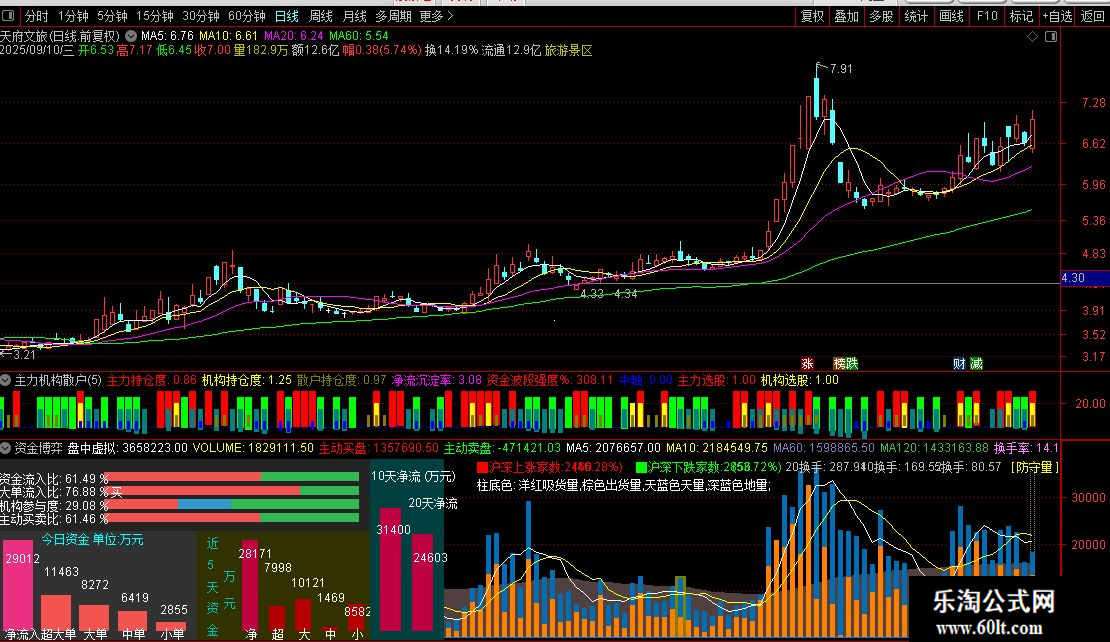1110x642 pixels.
Task: Click the MA60: 5.54 value label
Action: coord(358,35)
